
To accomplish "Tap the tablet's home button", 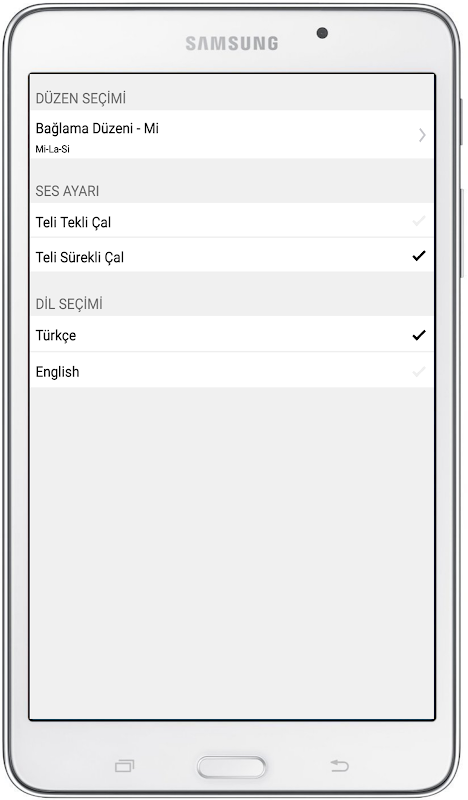I will (x=232, y=767).
